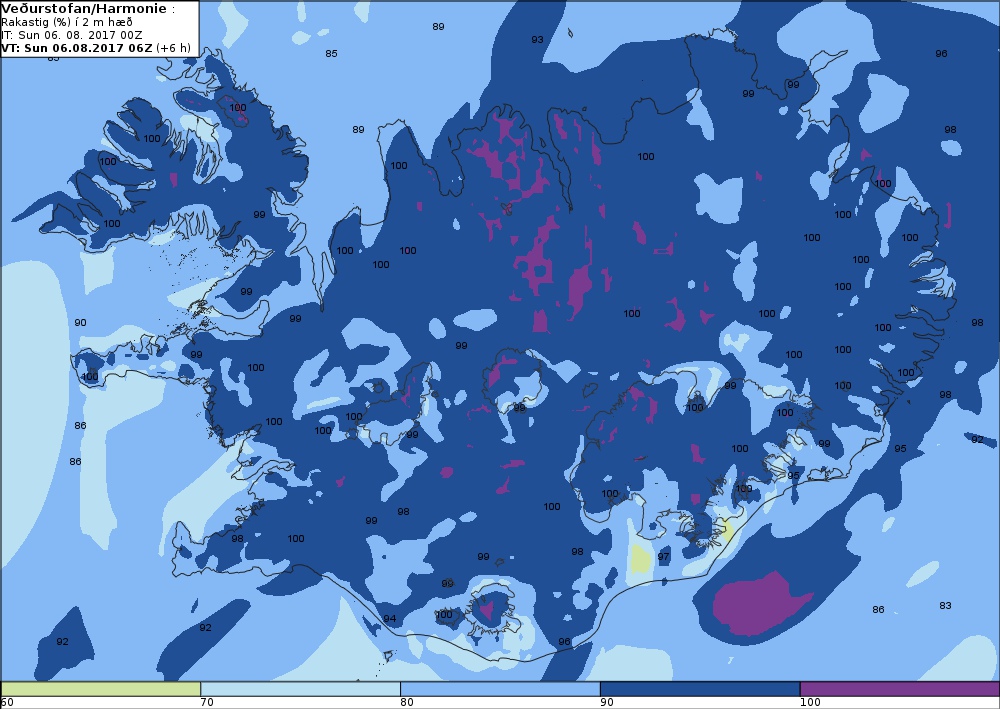Image resolution: width=1000 pixels, height=709 pixels.
Task: Click the humidity value '94' on the map
Action: tap(390, 618)
